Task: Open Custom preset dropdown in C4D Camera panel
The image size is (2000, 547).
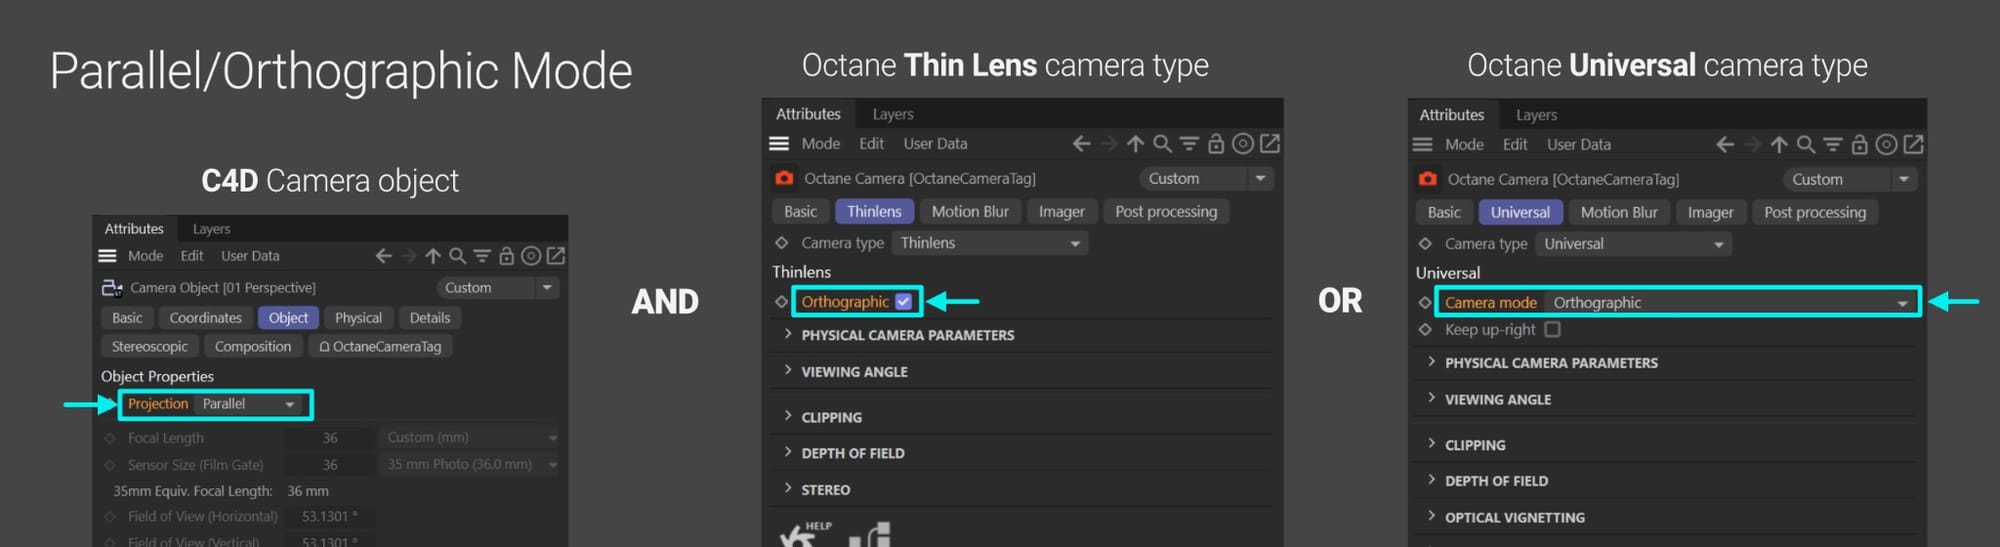Action: [498, 288]
